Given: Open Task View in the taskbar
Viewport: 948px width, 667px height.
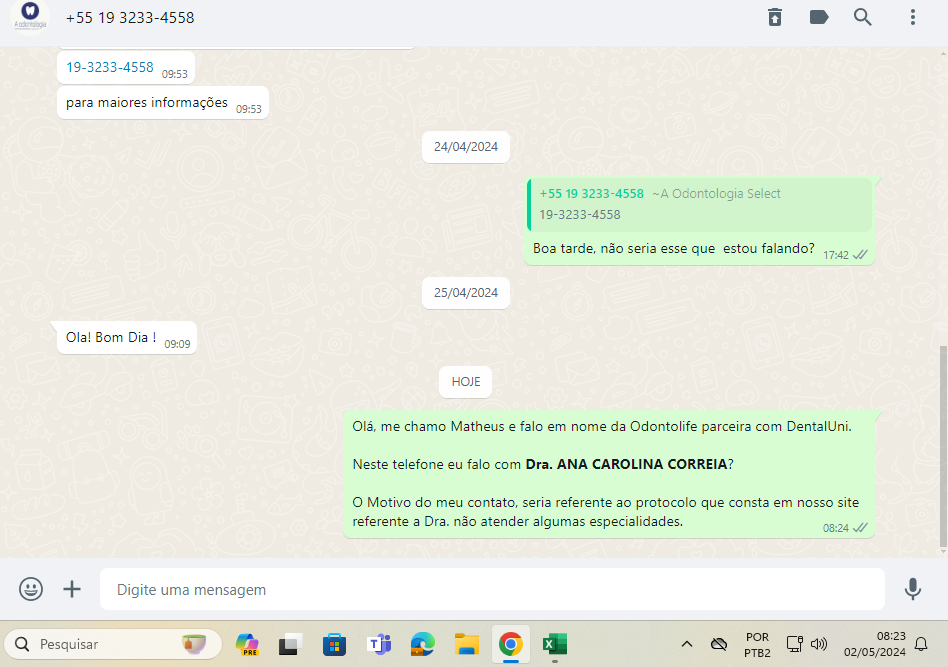Looking at the screenshot, I should (291, 645).
